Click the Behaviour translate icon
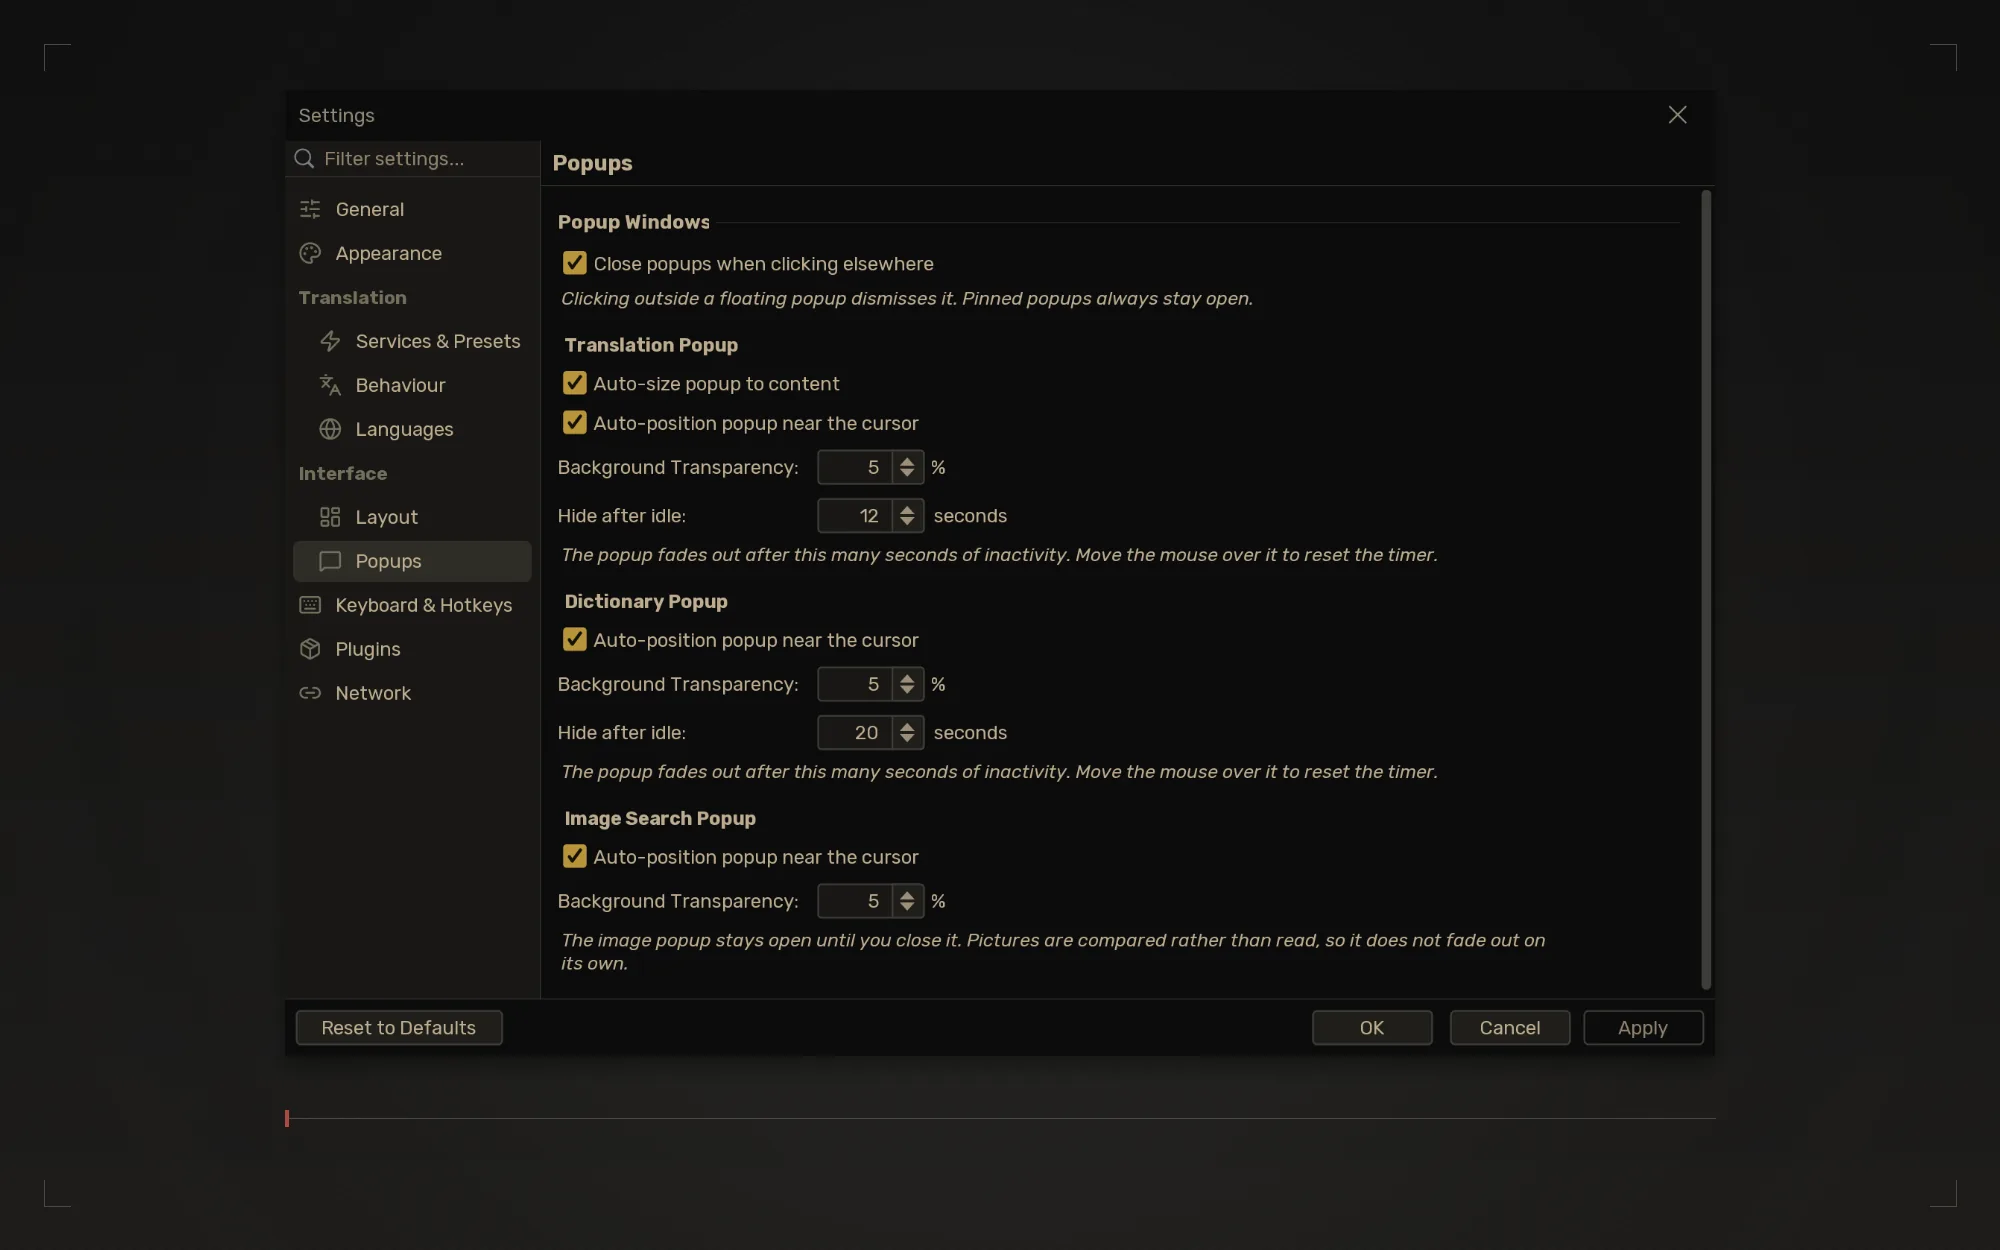This screenshot has width=2000, height=1250. (330, 385)
